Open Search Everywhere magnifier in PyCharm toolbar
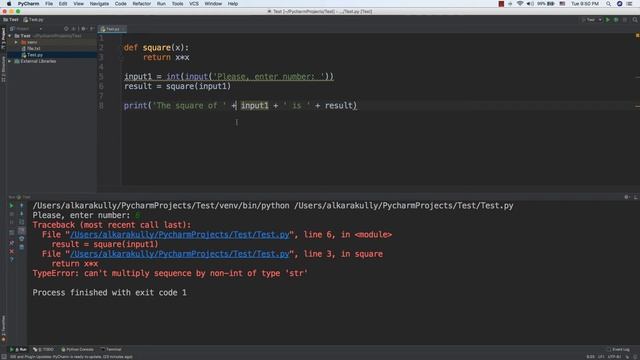640x360 pixels. coord(635,20)
